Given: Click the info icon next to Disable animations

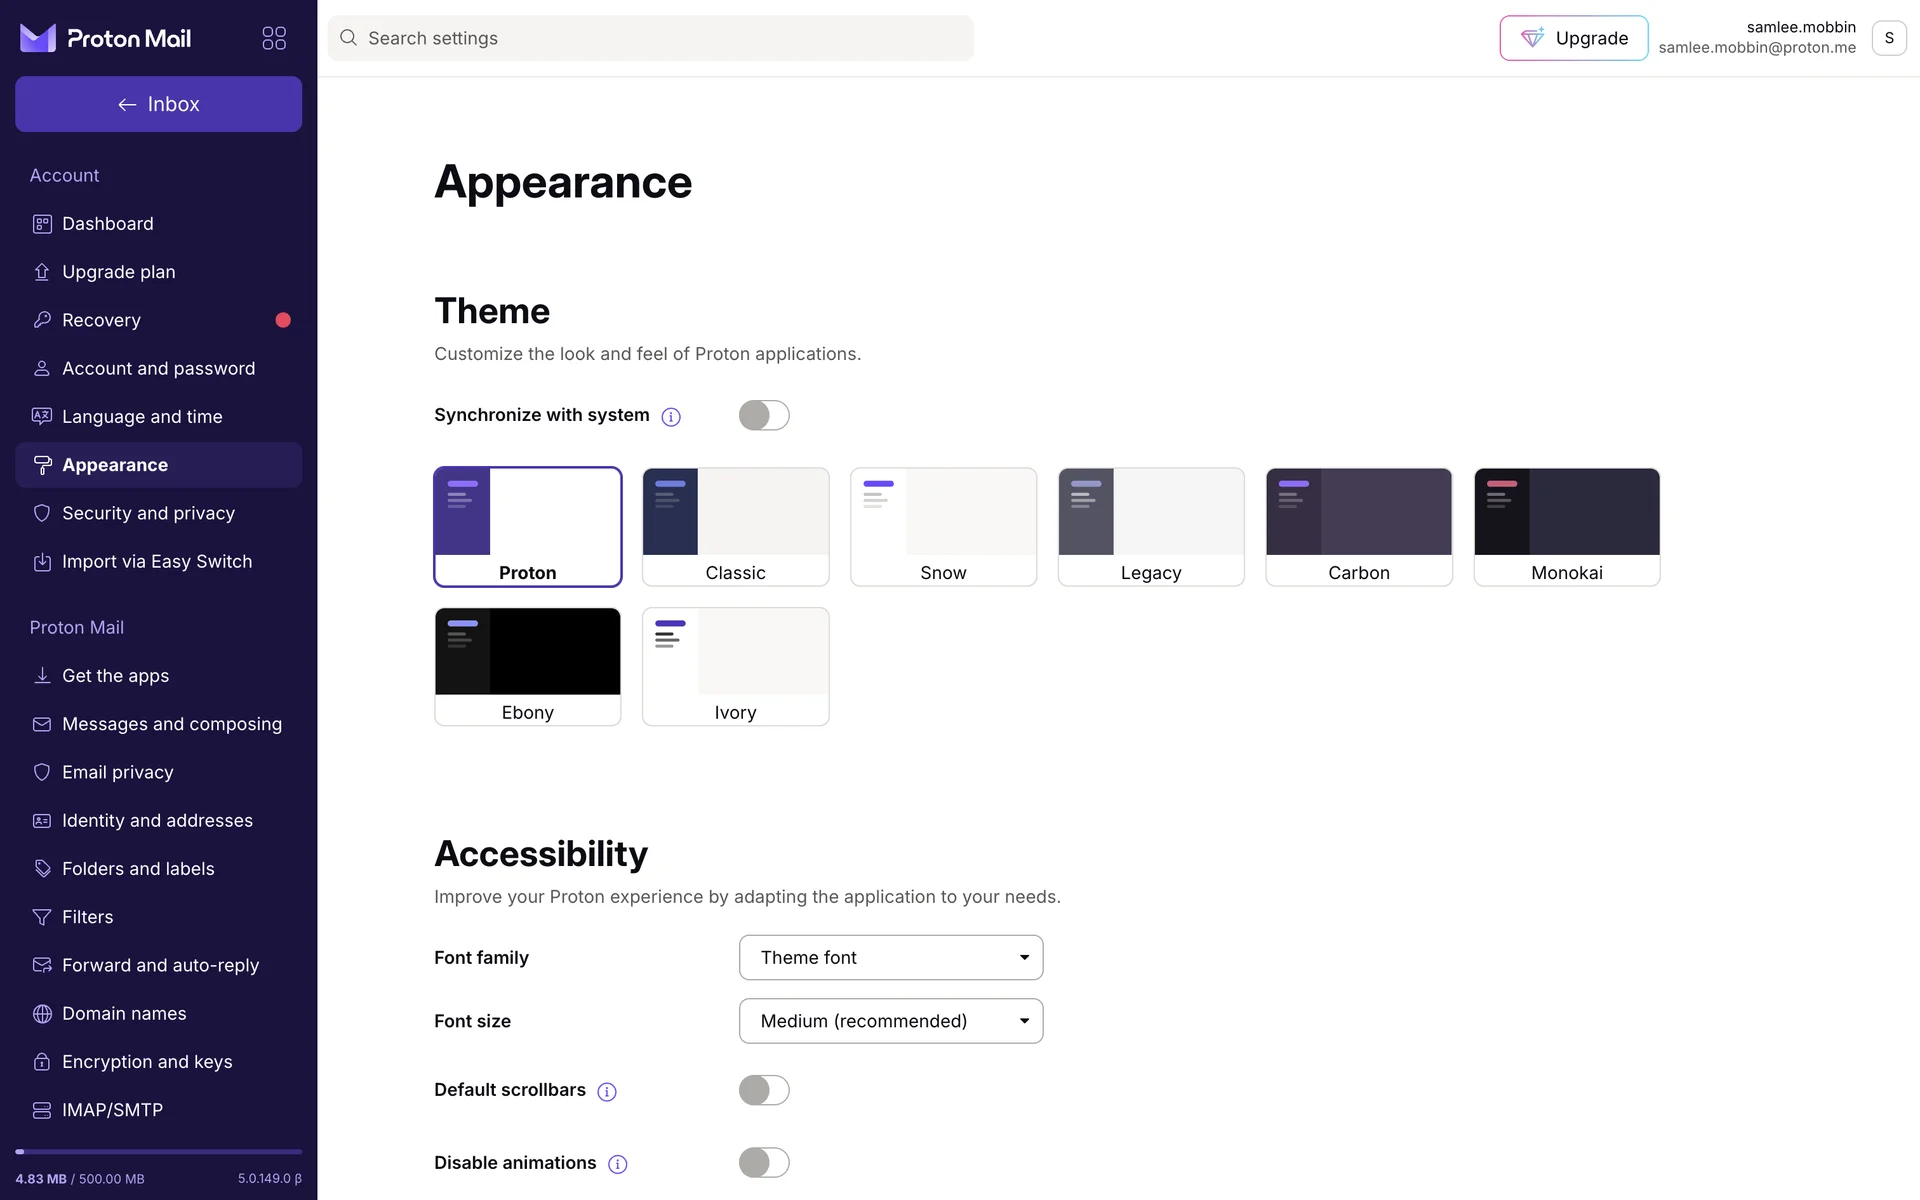Looking at the screenshot, I should 618,1164.
